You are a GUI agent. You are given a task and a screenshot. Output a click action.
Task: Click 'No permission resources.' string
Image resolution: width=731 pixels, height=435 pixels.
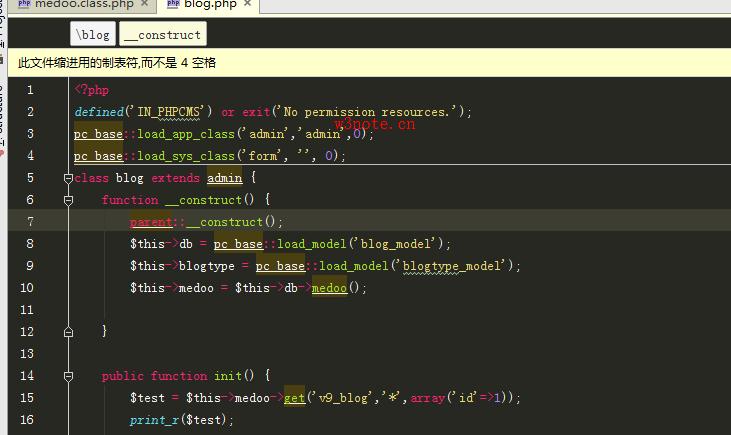tap(368, 112)
